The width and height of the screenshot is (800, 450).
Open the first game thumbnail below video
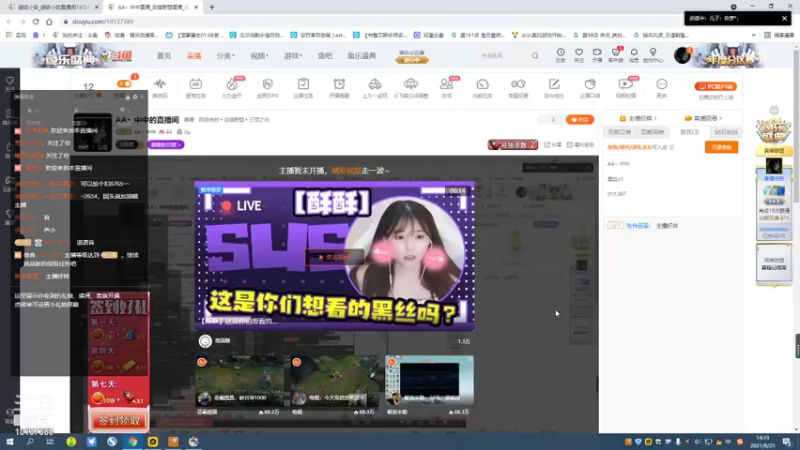[239, 381]
